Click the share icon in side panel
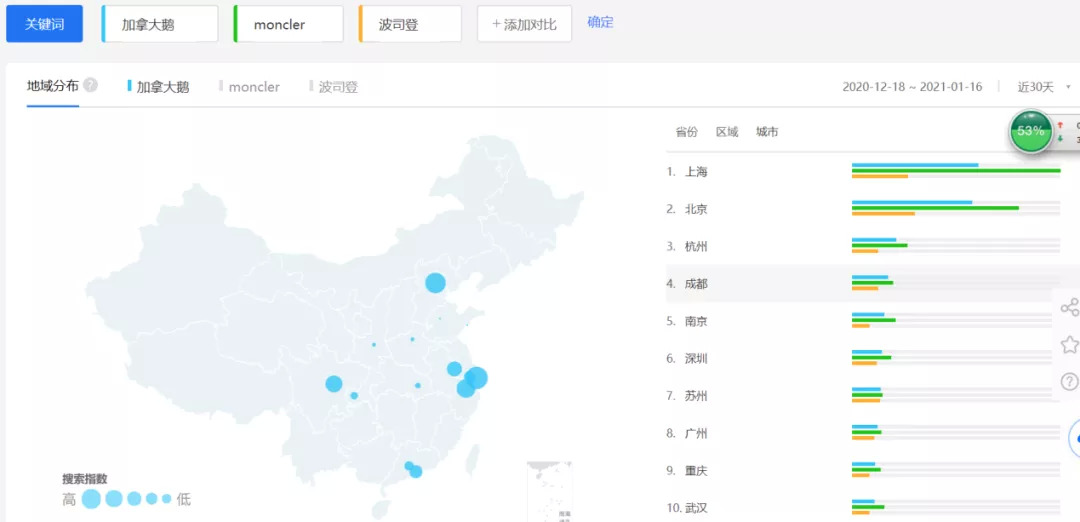This screenshot has height=522, width=1080. [x=1070, y=307]
